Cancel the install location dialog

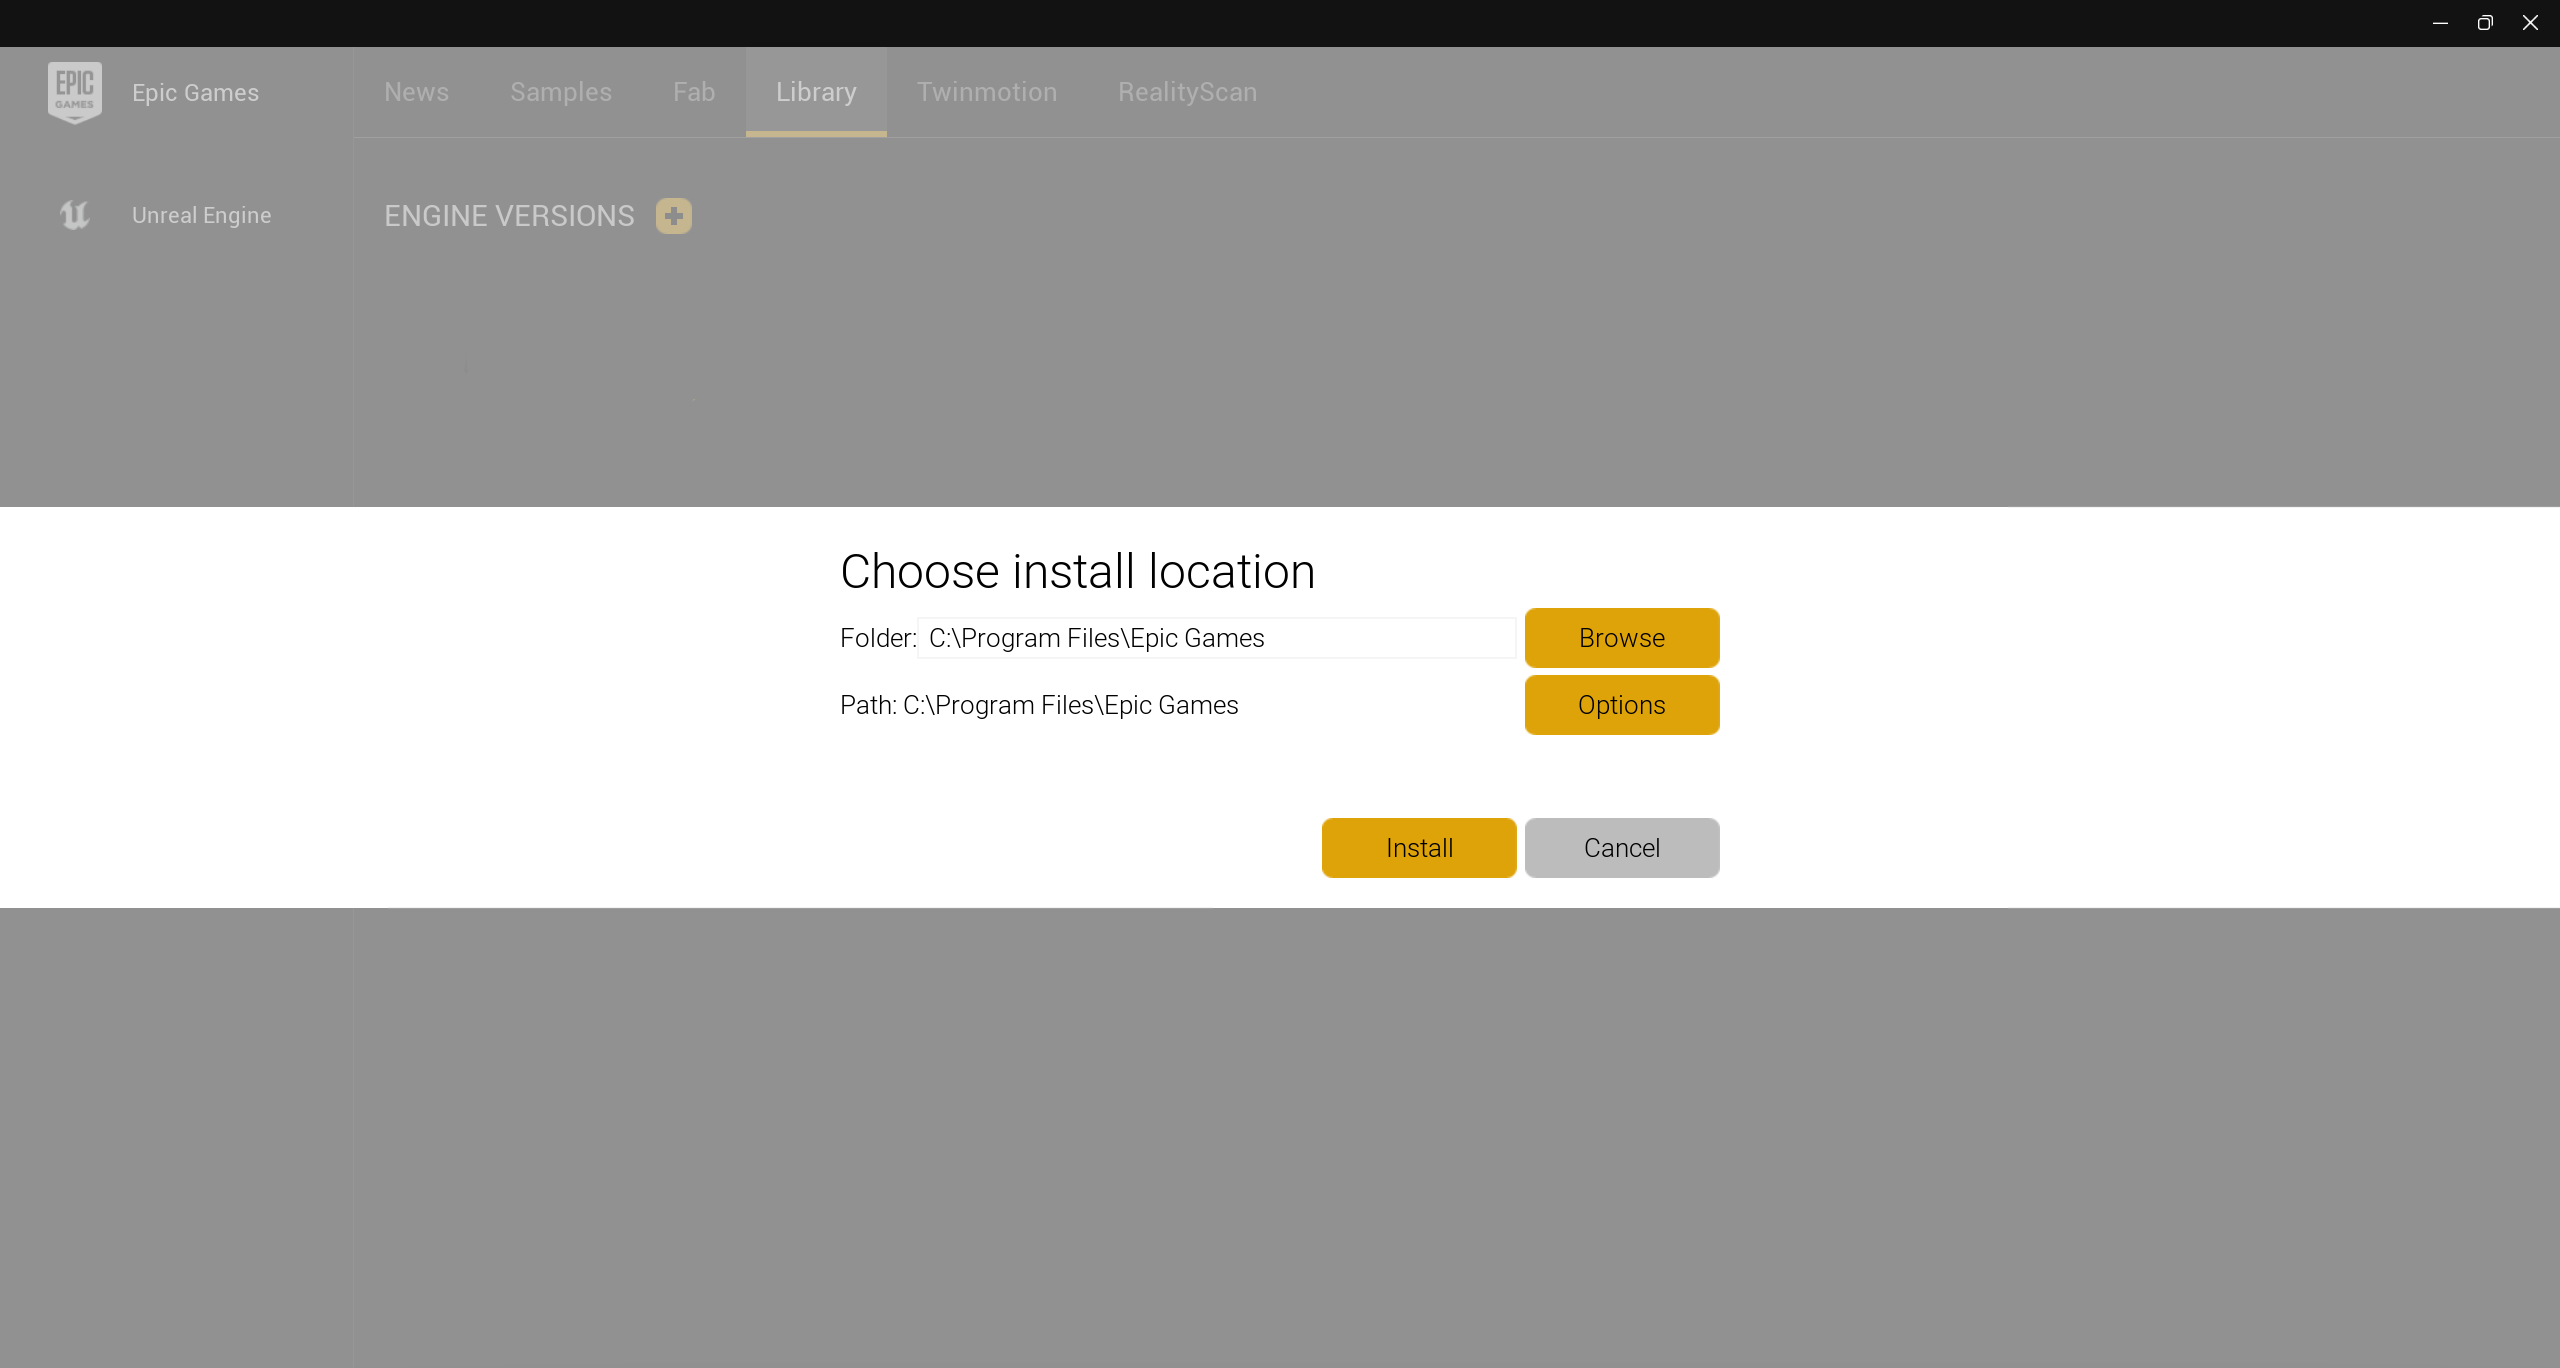click(x=1621, y=848)
